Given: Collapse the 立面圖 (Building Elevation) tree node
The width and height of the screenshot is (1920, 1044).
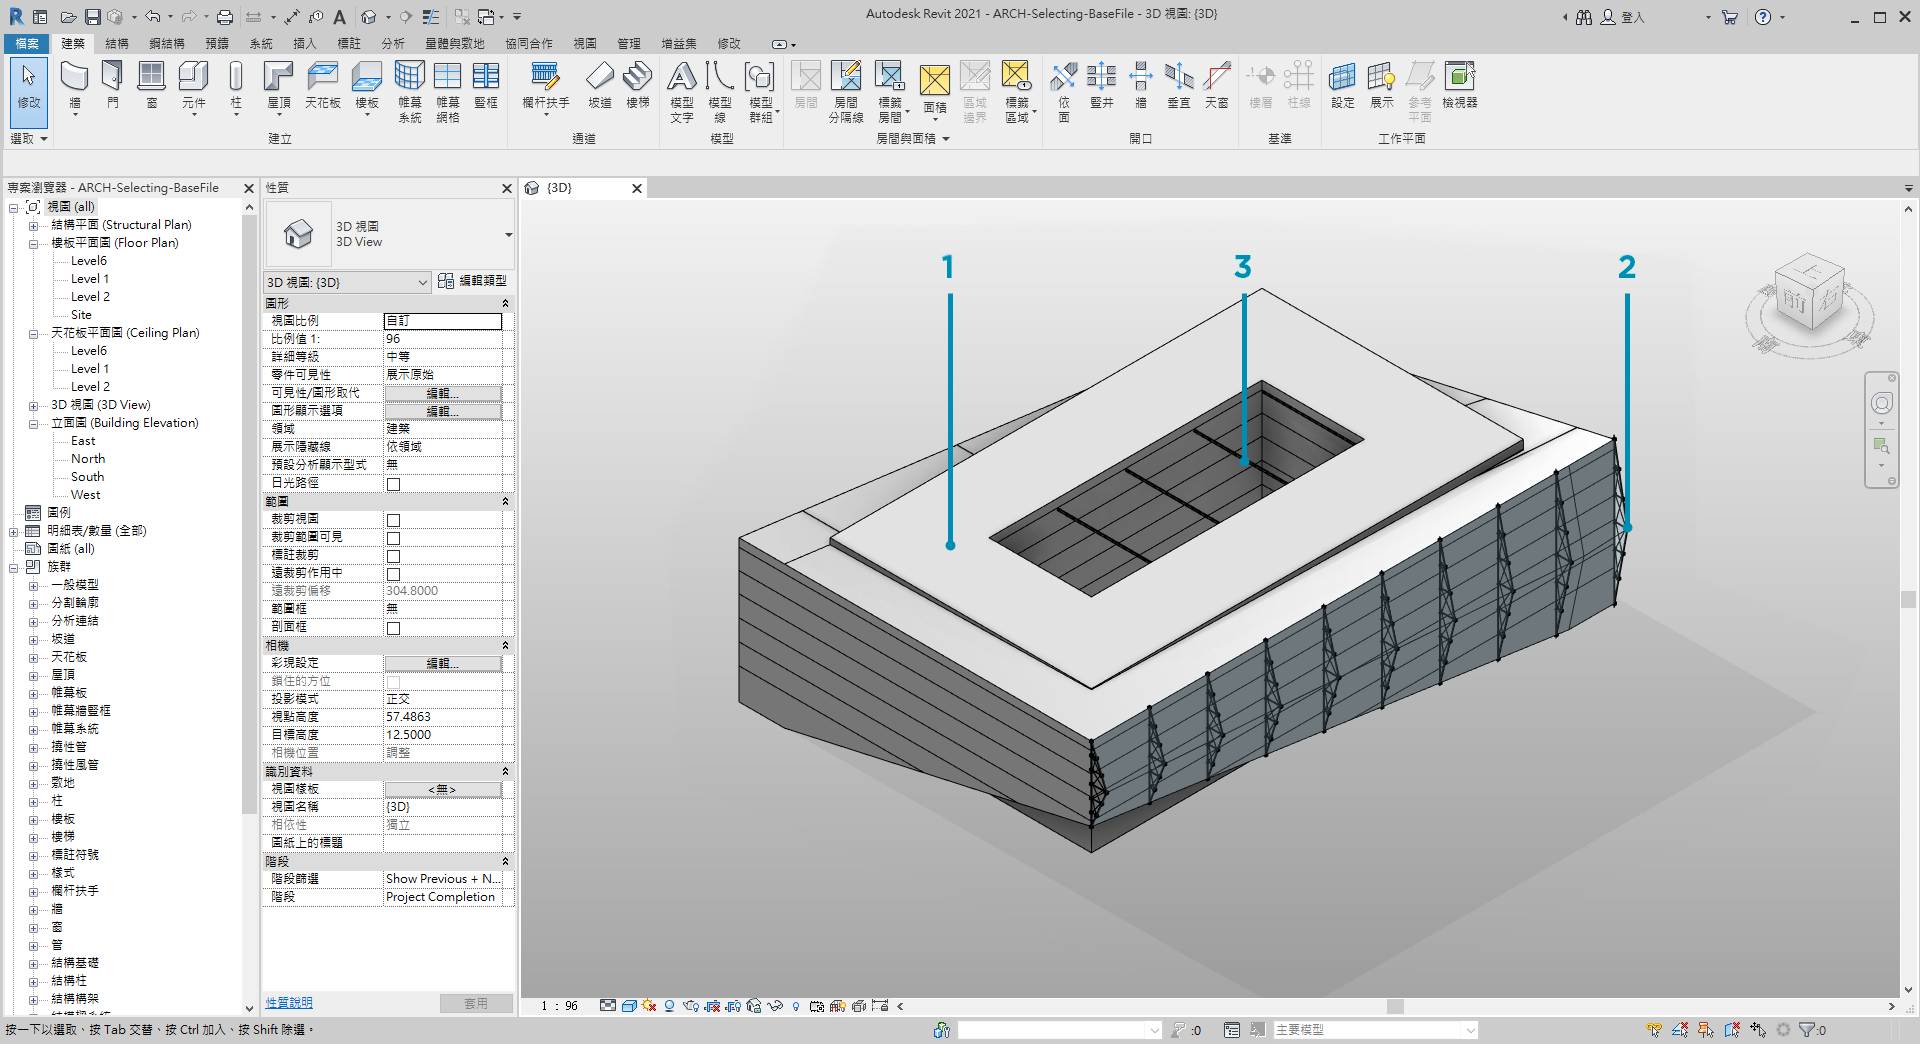Looking at the screenshot, I should (33, 423).
